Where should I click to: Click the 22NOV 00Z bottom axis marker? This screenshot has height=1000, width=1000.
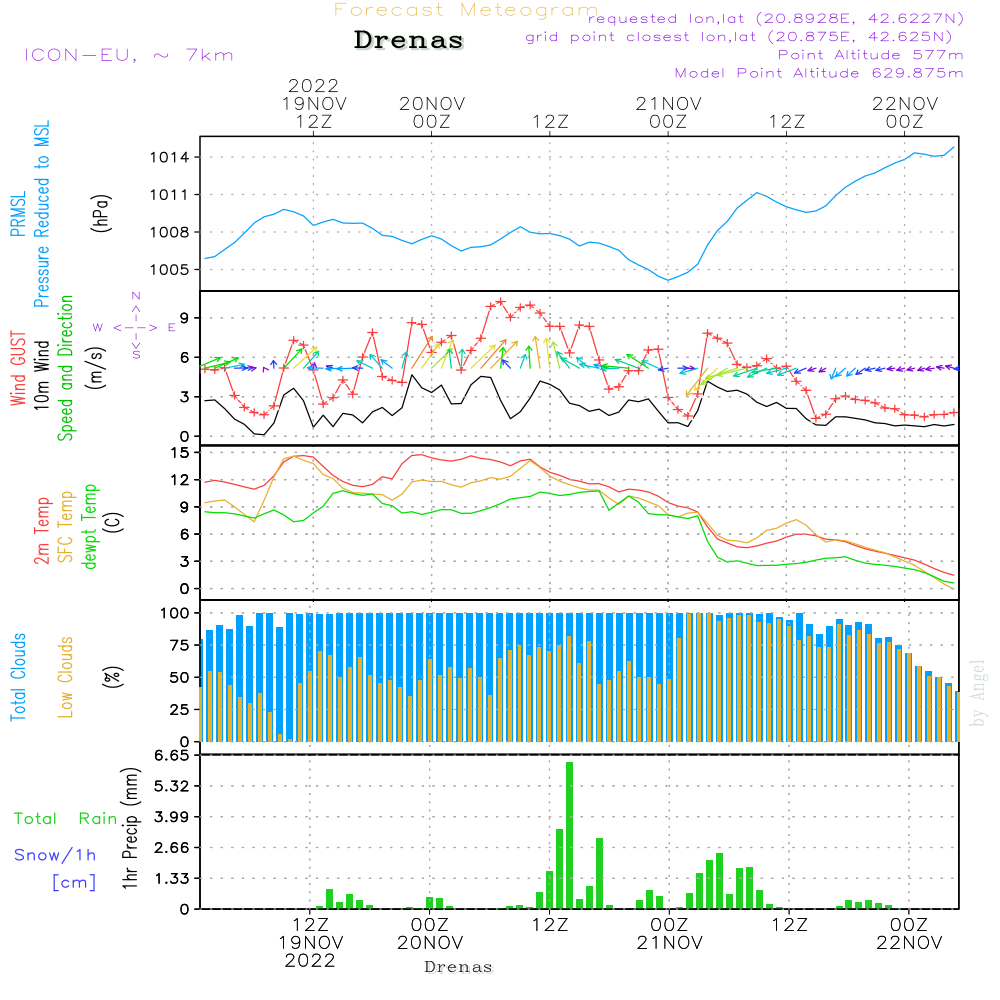[907, 933]
